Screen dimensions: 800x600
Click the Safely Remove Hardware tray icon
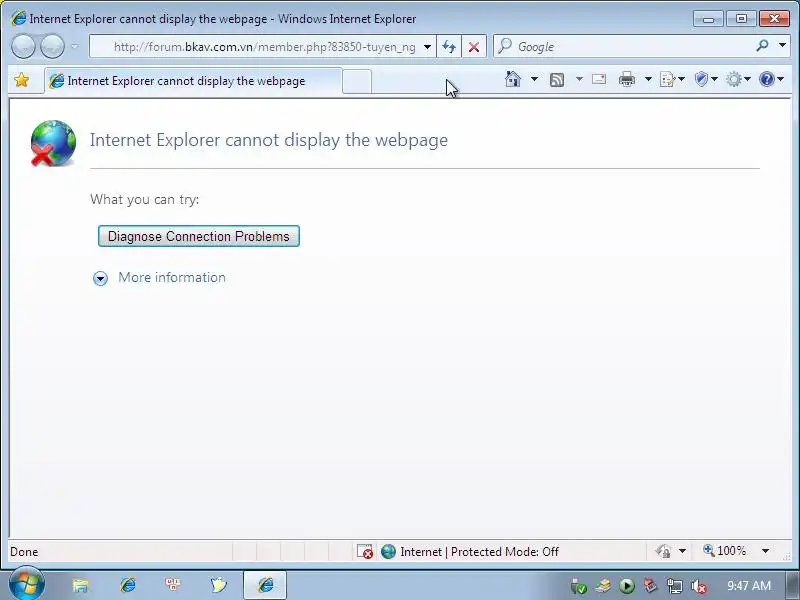579,586
